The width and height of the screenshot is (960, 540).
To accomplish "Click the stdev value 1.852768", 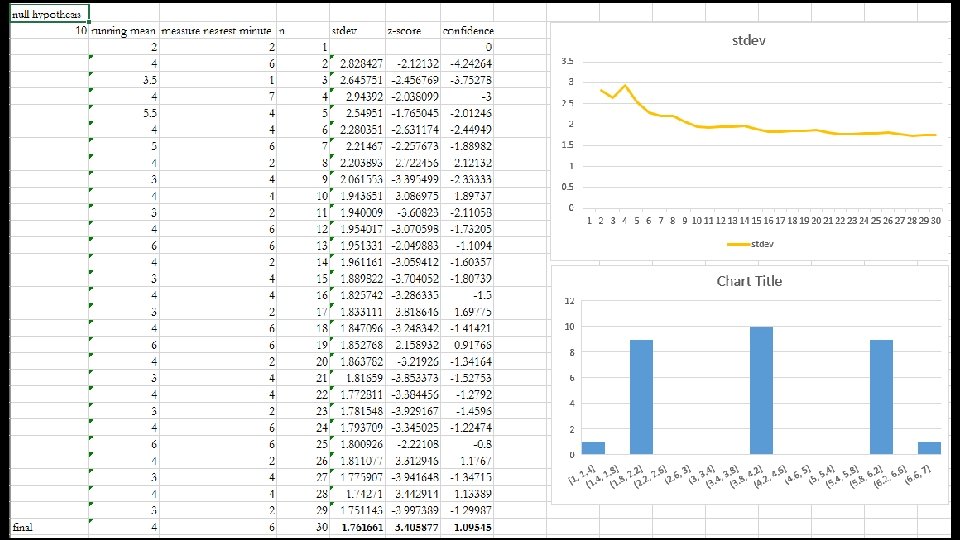I will pyautogui.click(x=357, y=345).
